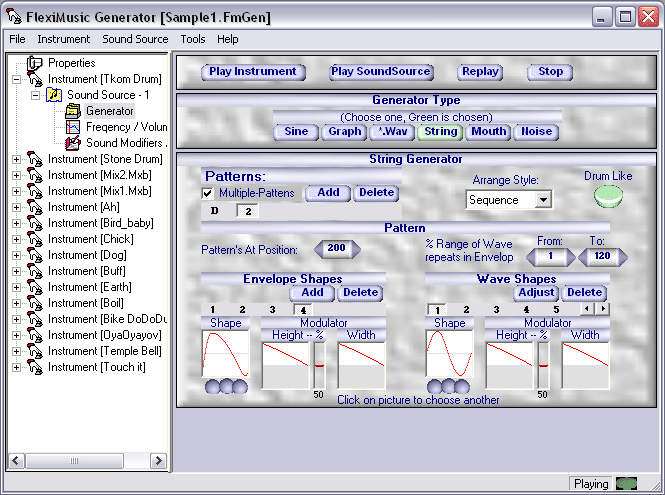
Task: Click the Wave Shapes shape thumbnail
Action: coord(450,354)
